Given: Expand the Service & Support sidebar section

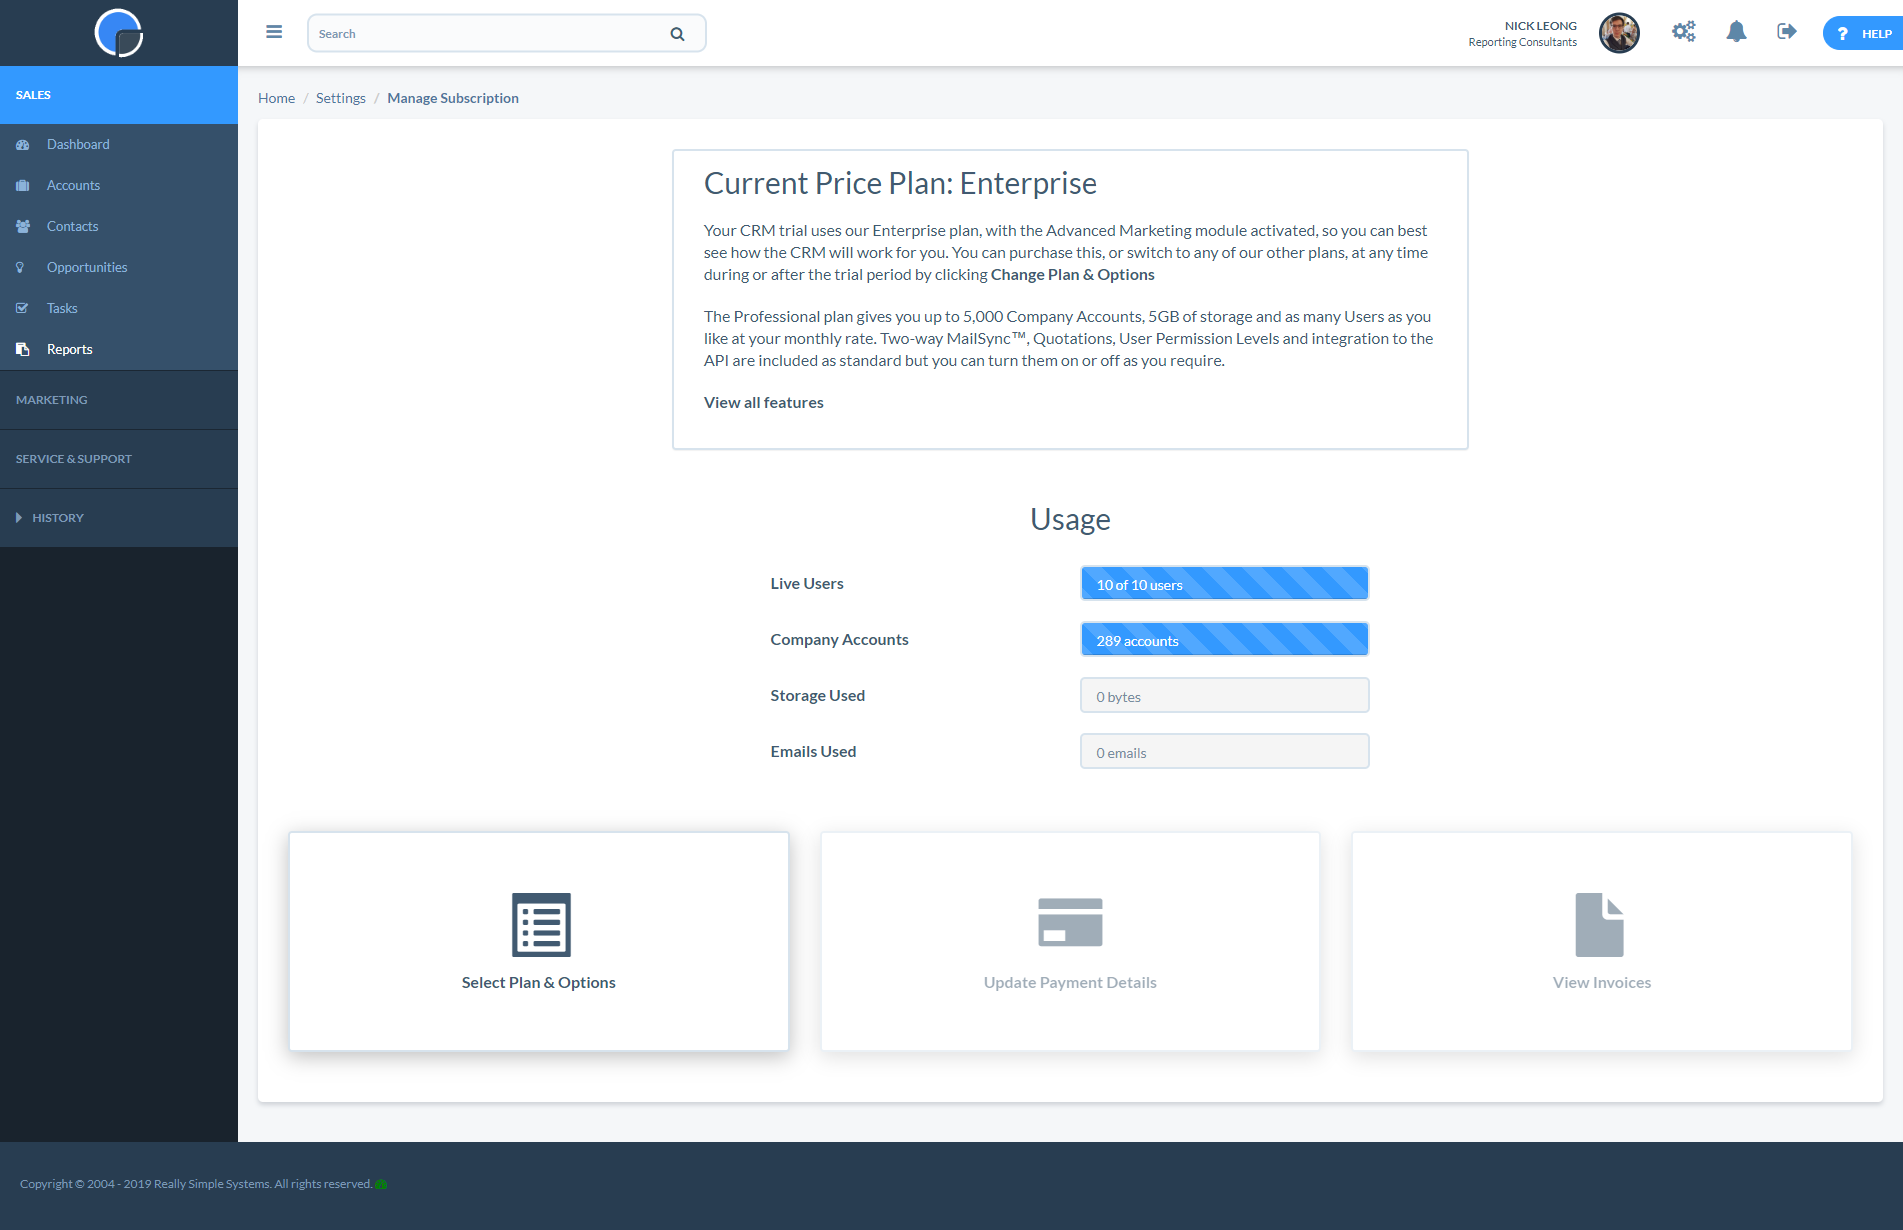Looking at the screenshot, I should coord(119,459).
